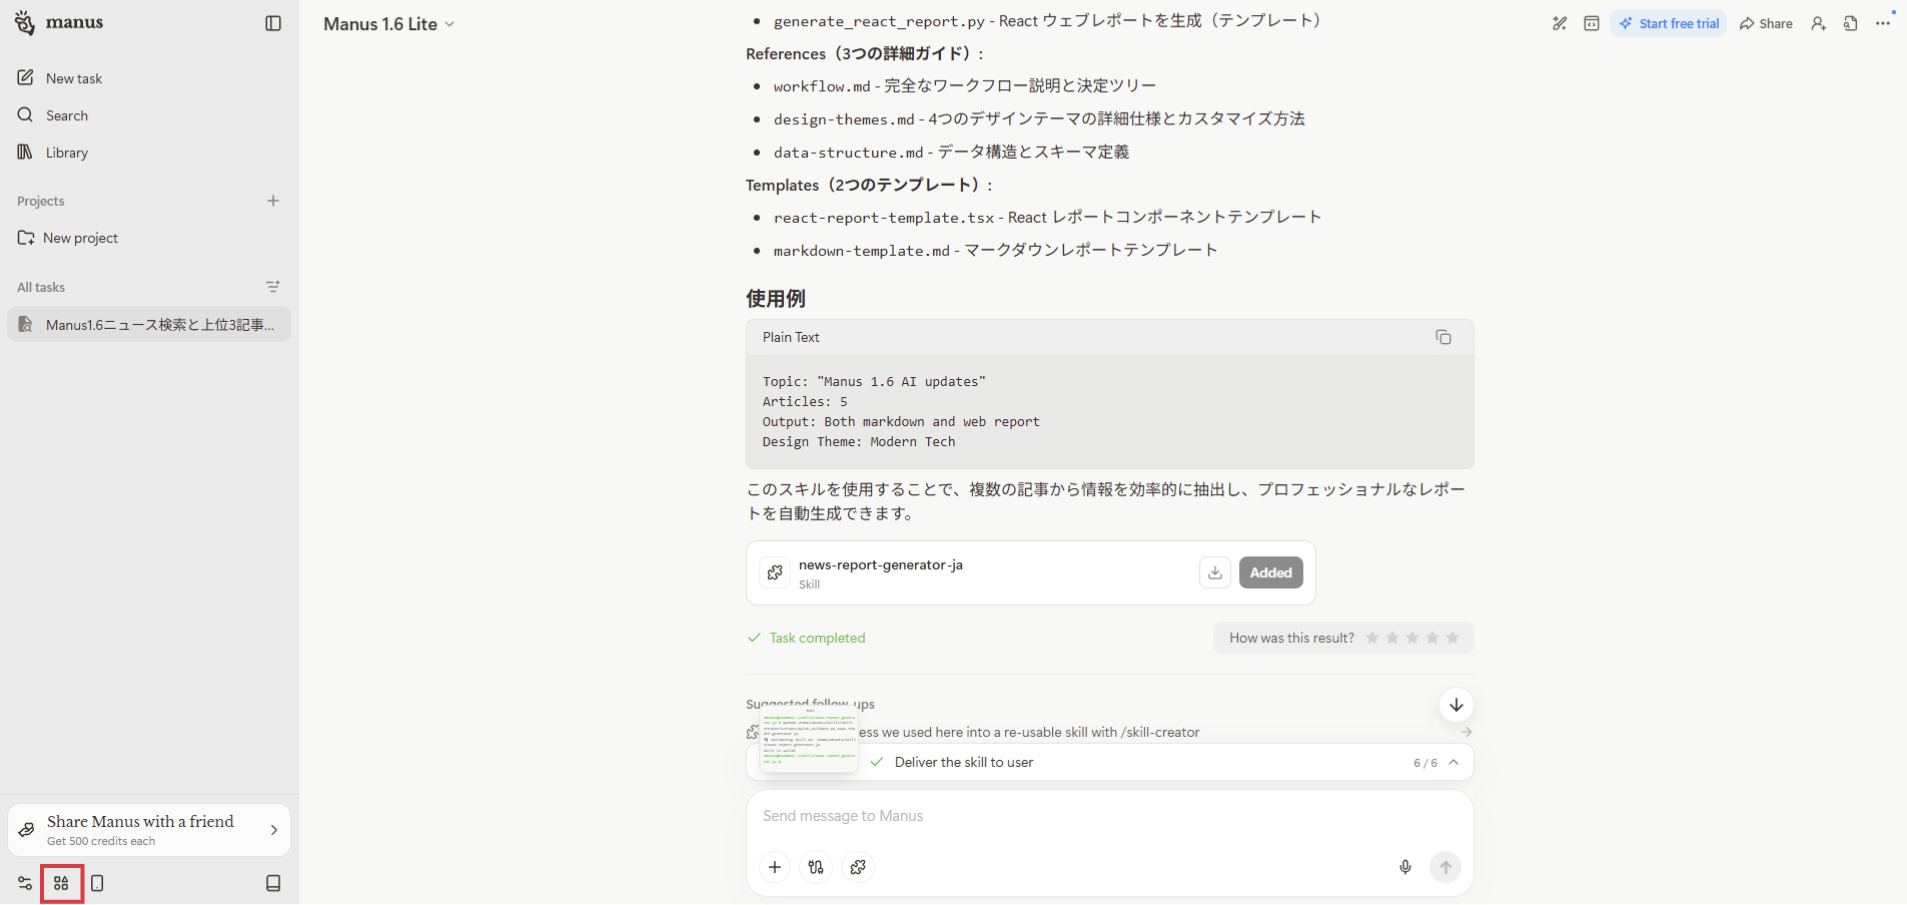Start a New task
This screenshot has width=1907, height=905.
tap(73, 78)
